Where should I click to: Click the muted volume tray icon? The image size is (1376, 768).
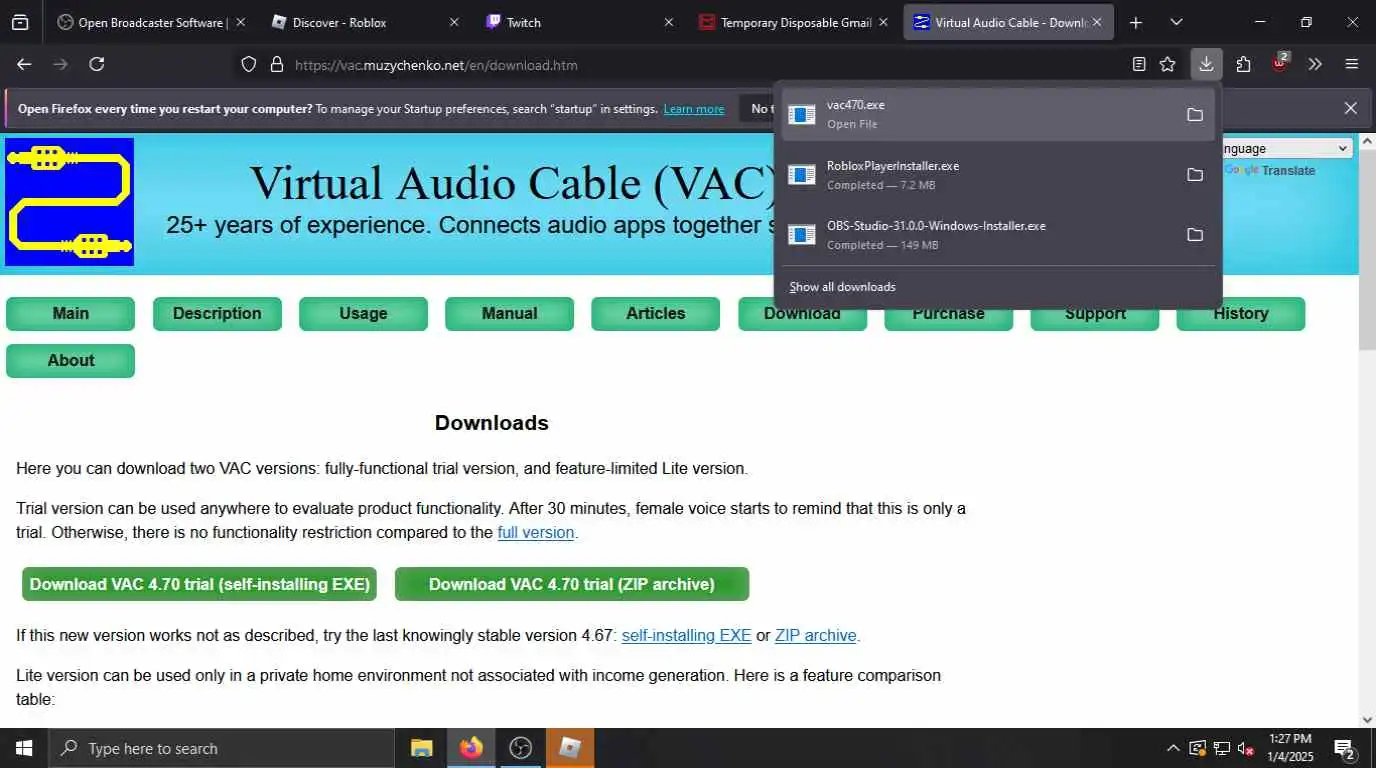tap(1246, 748)
